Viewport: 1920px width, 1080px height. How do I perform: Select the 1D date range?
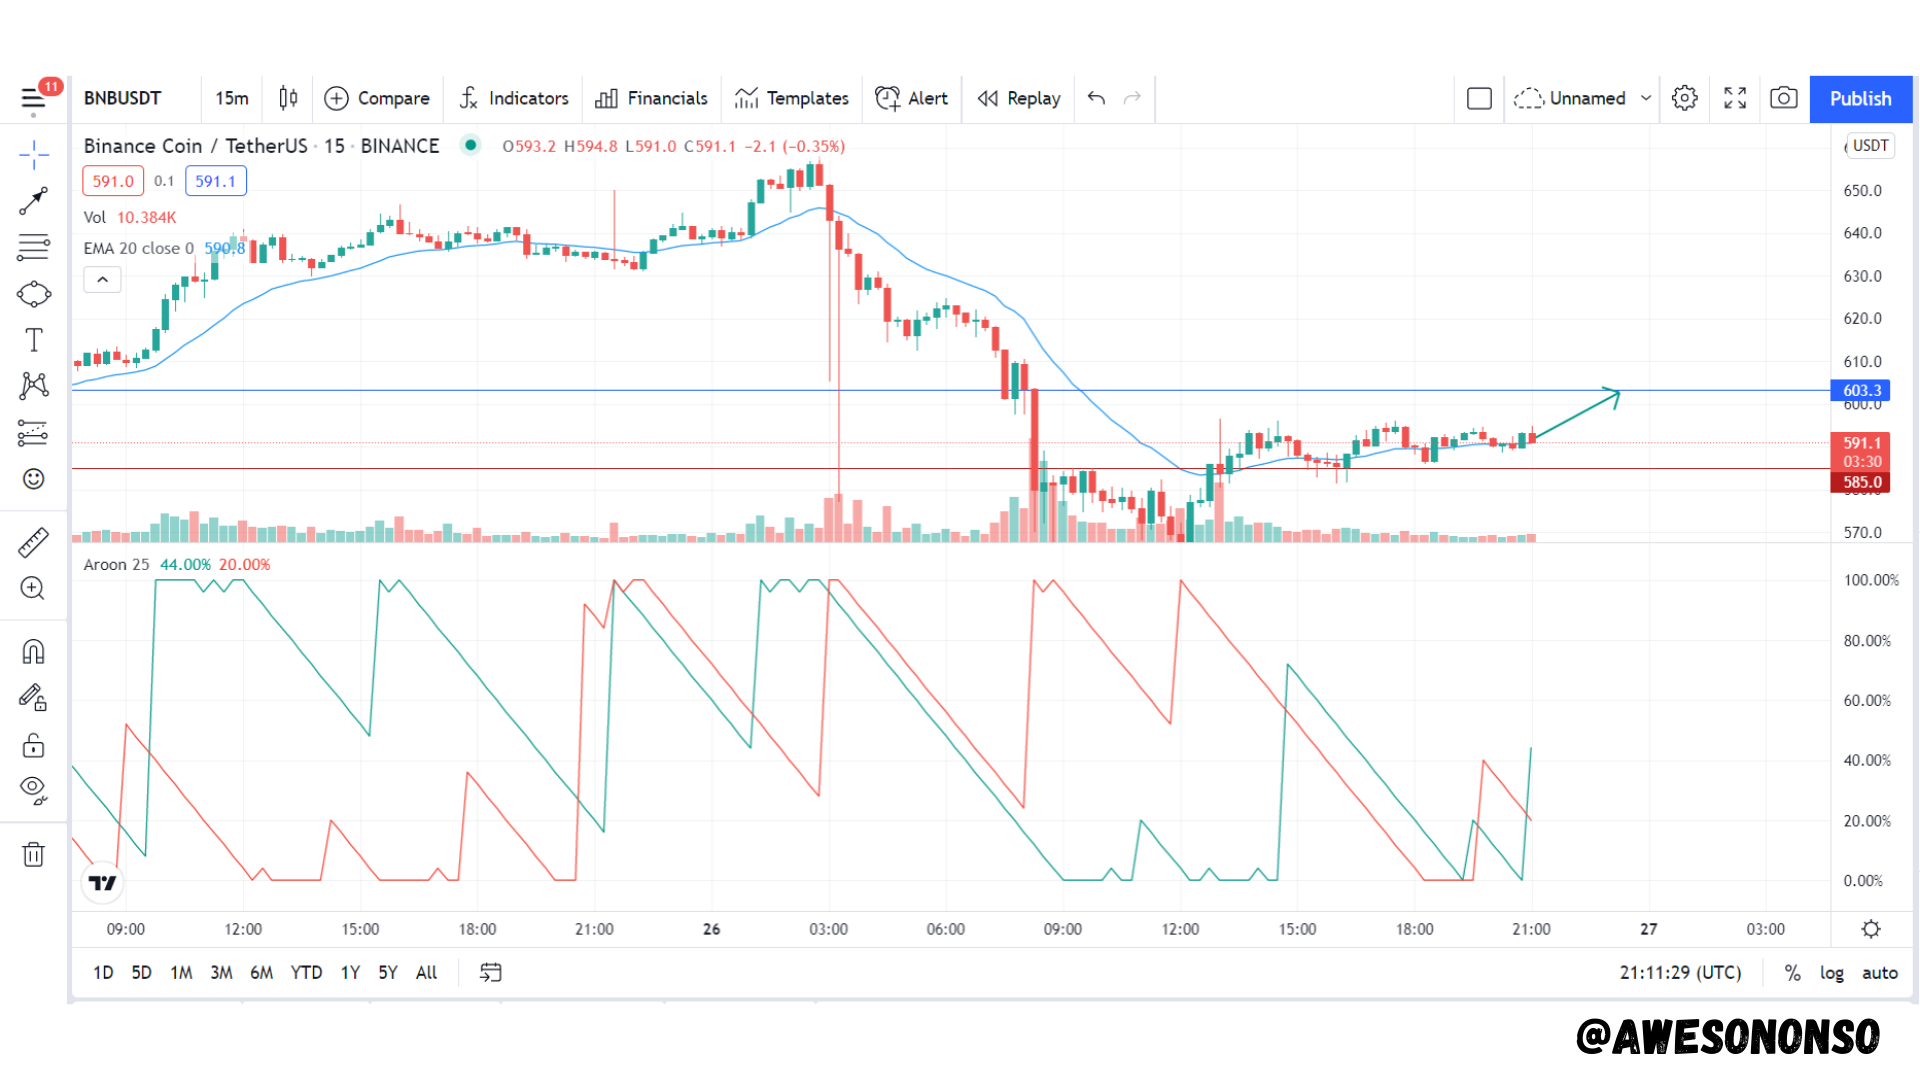(103, 973)
